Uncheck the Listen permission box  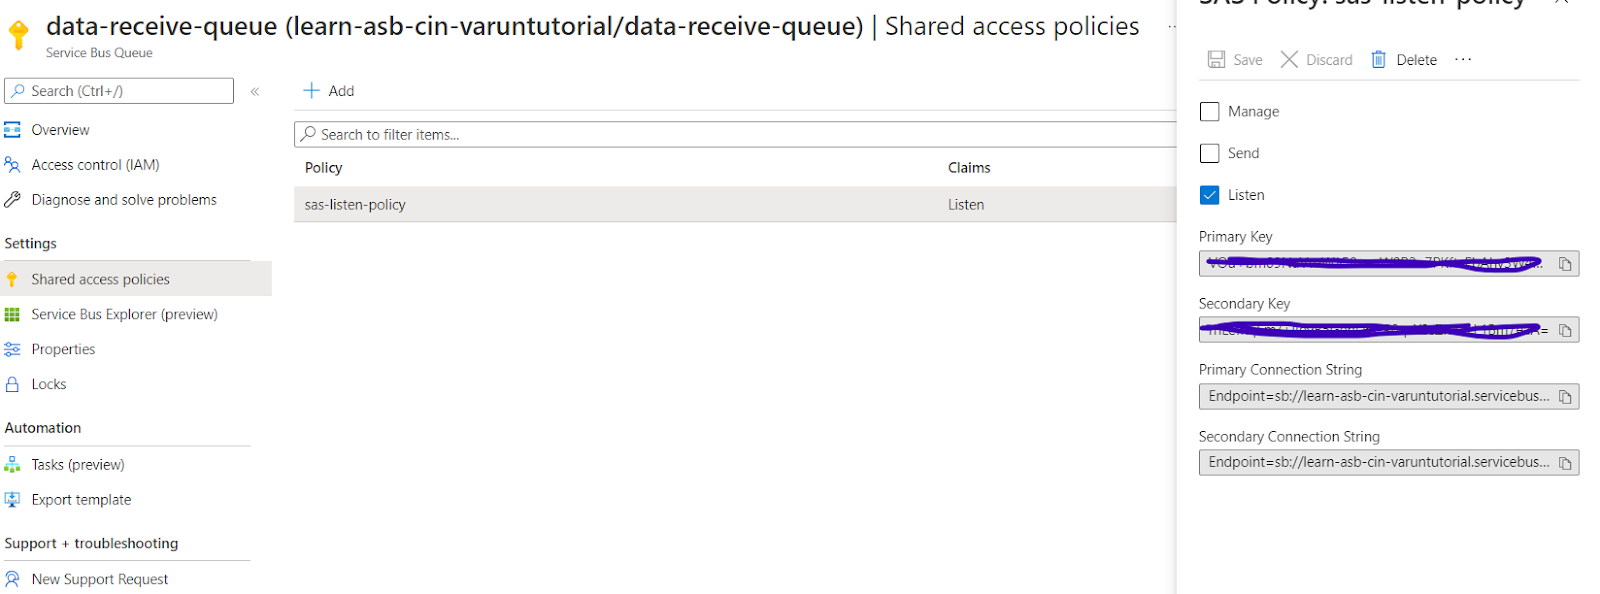point(1209,195)
